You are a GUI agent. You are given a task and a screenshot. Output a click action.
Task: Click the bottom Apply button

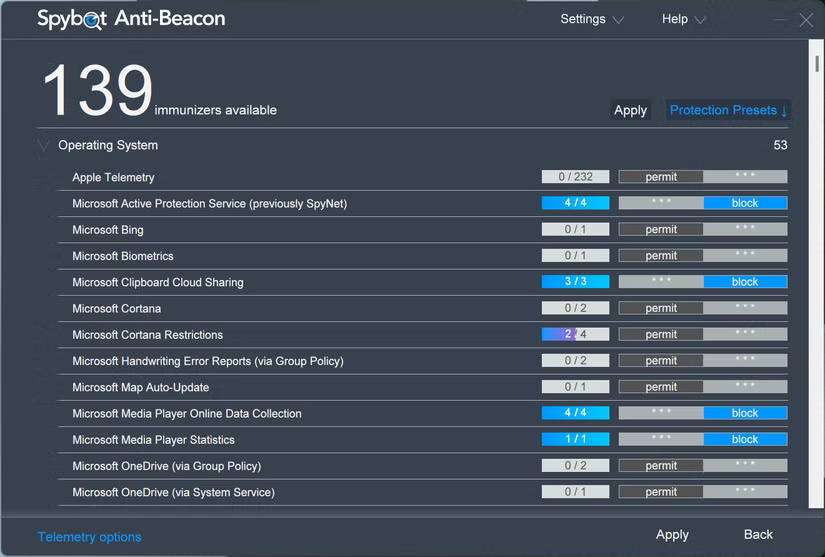[672, 534]
